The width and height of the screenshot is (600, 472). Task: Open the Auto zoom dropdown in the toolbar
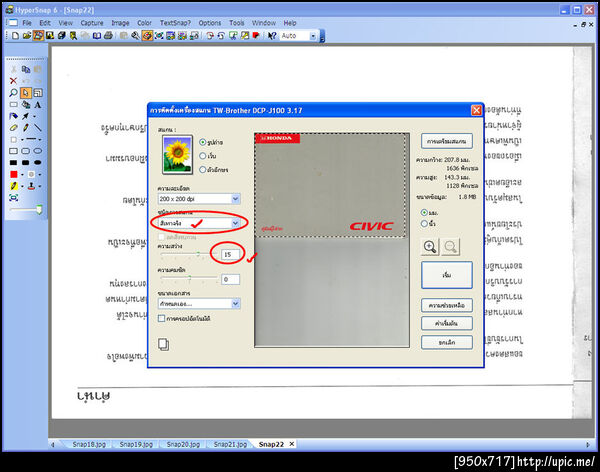313,36
